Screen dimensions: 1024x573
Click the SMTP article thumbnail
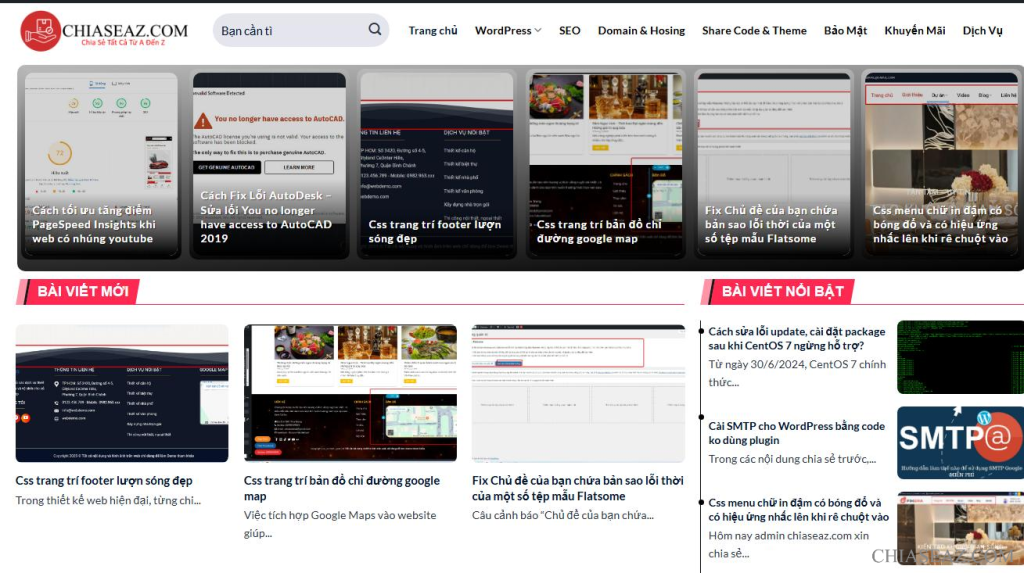pos(960,442)
